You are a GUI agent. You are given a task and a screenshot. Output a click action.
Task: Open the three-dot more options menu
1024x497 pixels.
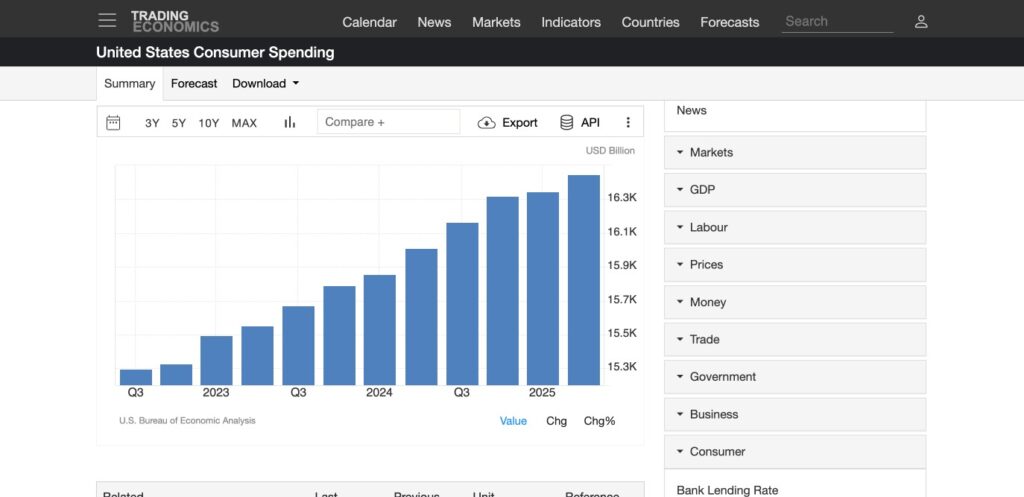click(x=628, y=122)
